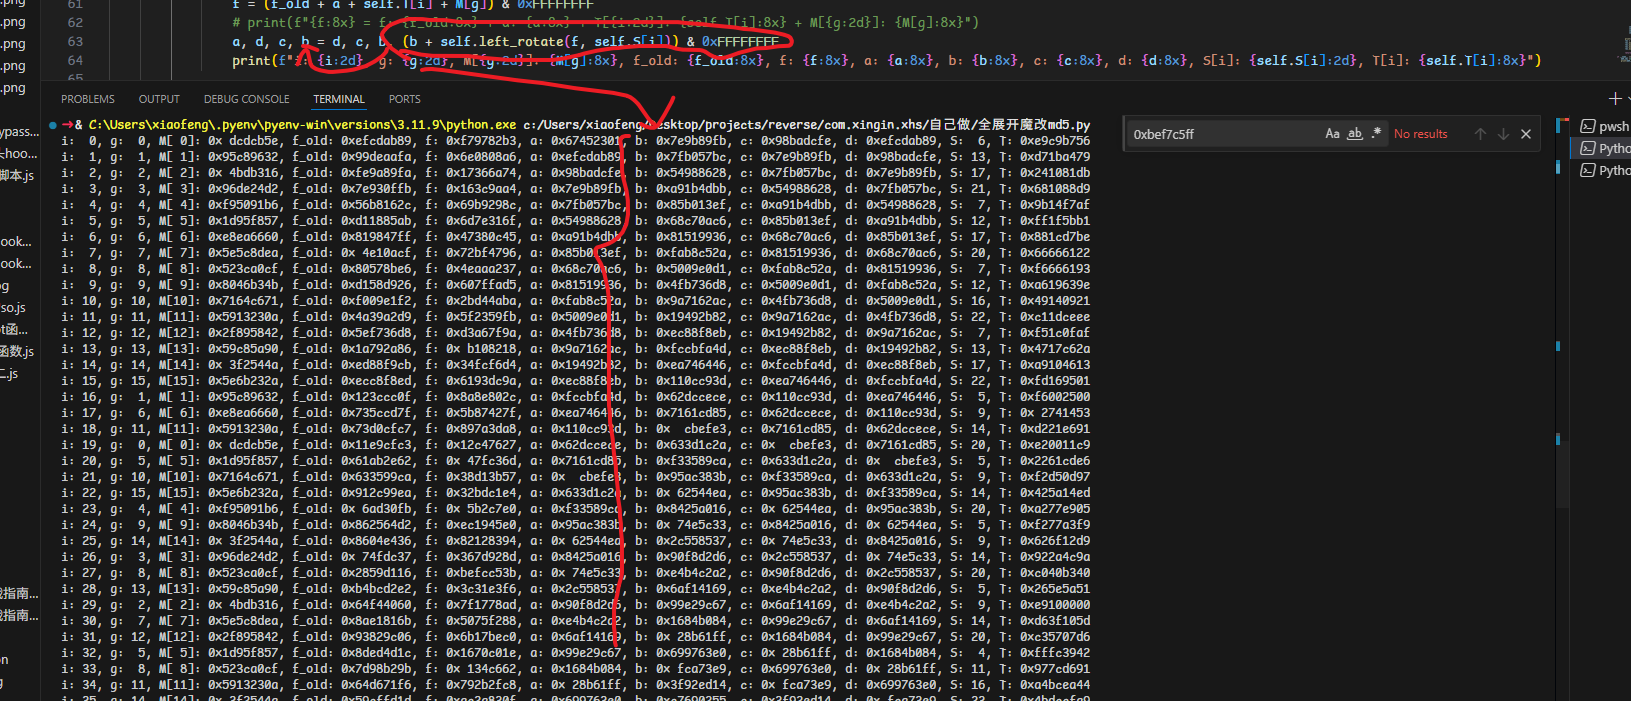
Task: Click editor line number 64
Action: click(75, 60)
